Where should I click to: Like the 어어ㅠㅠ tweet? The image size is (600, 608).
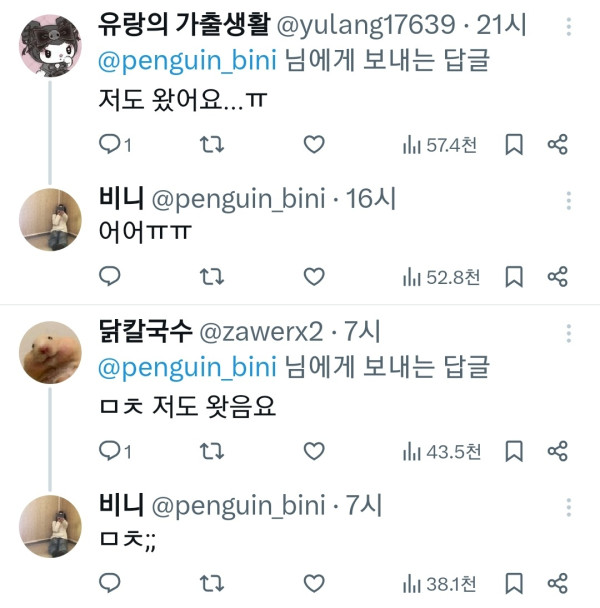click(314, 276)
